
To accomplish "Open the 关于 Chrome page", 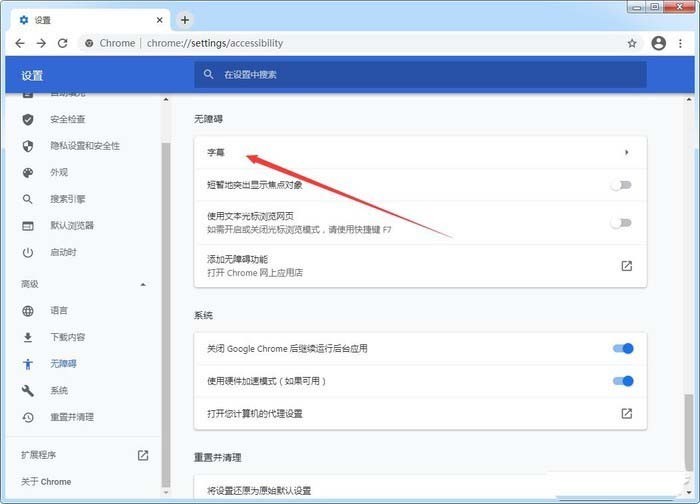I will (x=46, y=482).
